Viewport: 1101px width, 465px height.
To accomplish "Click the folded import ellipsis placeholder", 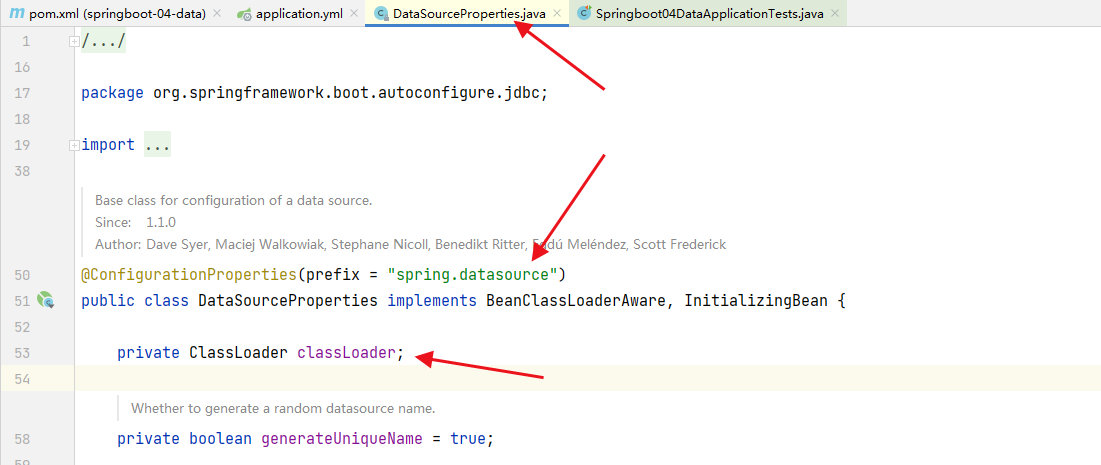I will tap(158, 145).
